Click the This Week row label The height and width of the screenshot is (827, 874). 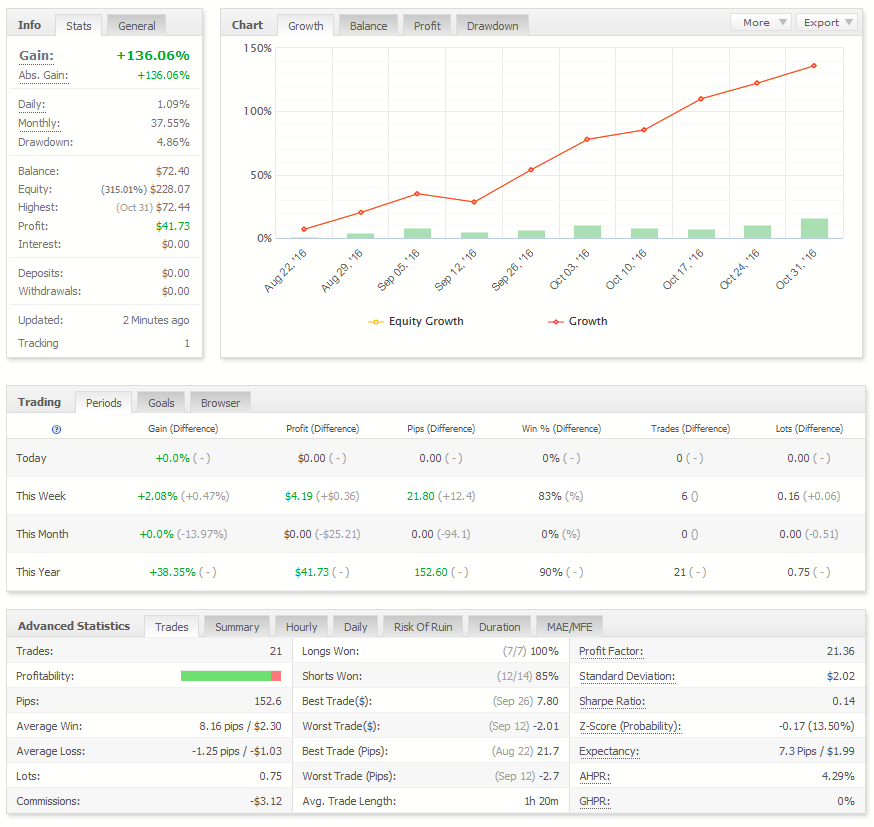(41, 496)
